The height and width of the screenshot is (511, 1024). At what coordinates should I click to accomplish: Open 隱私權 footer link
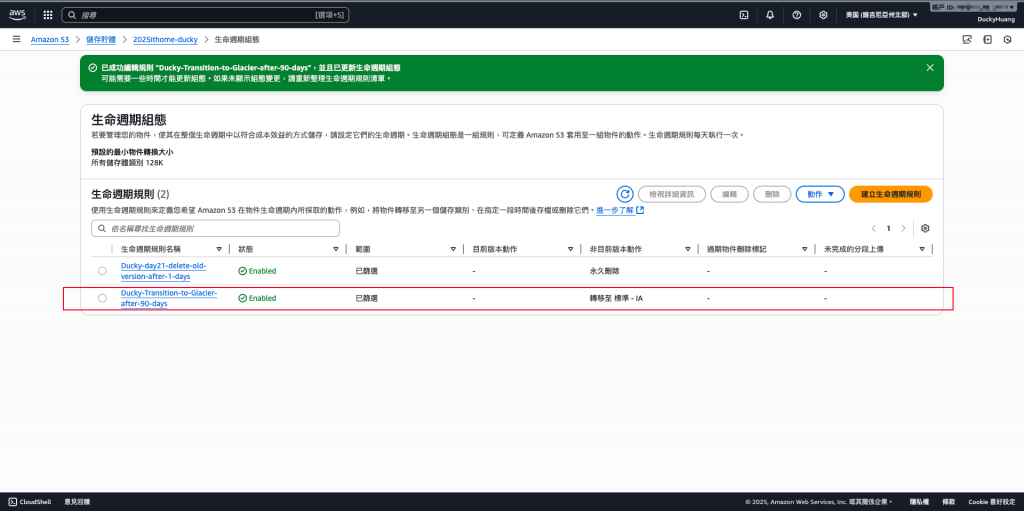click(x=918, y=502)
